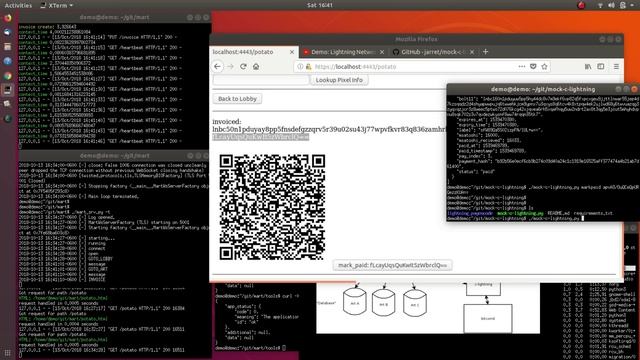Click the Lookup Pixel Info button

[x=339, y=80]
